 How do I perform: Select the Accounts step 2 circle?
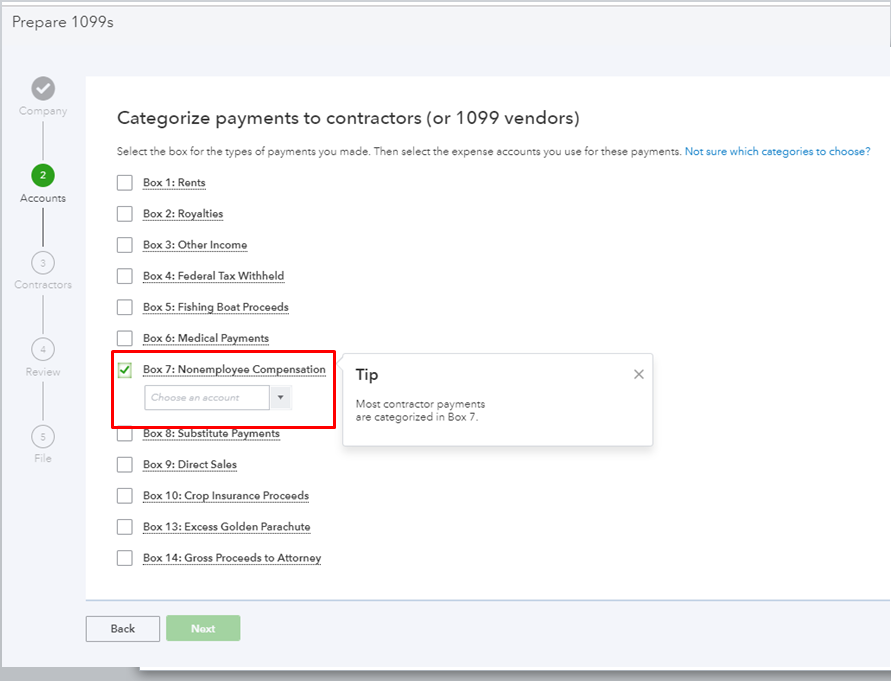(x=43, y=175)
